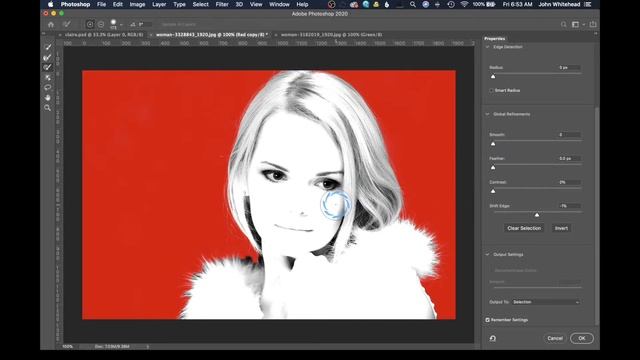Screen dimensions: 640x360
Task: Collapse the Edge Detection section
Action: pyautogui.click(x=487, y=47)
